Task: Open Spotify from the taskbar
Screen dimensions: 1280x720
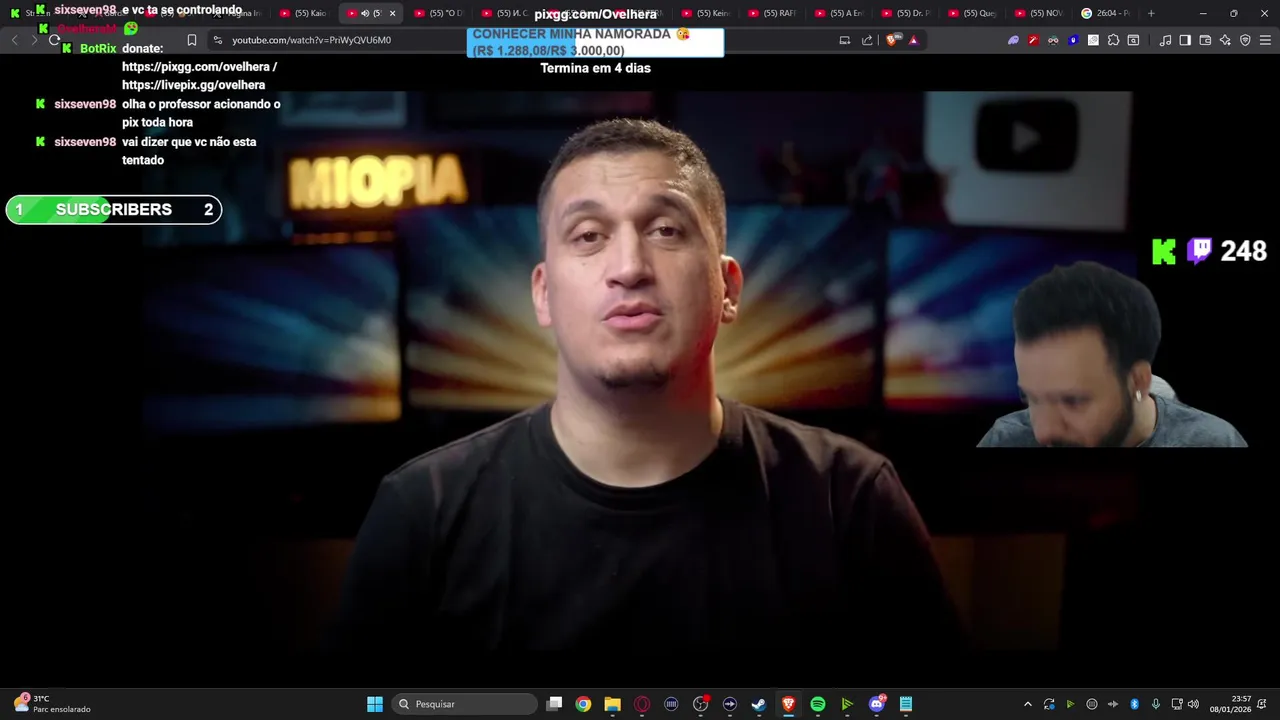Action: [818, 704]
